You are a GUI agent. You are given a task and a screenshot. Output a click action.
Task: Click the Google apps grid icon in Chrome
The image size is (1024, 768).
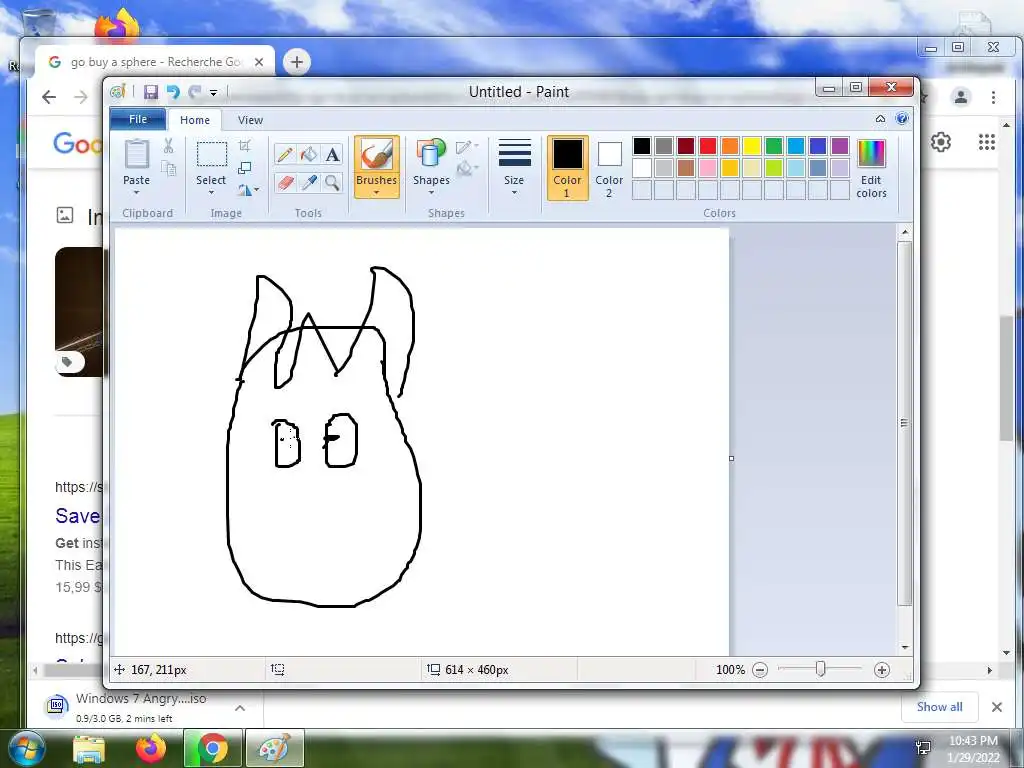pos(986,142)
